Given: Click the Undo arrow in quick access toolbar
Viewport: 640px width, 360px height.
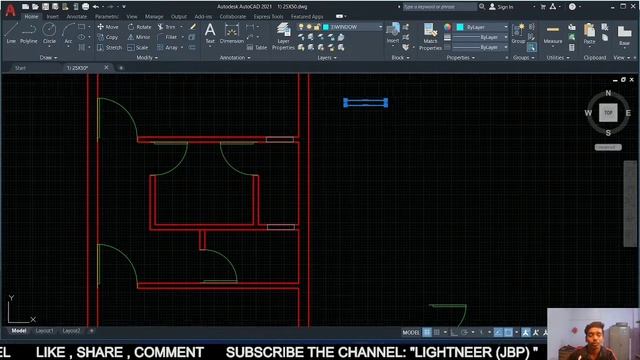Looking at the screenshot, I should click(96, 7).
